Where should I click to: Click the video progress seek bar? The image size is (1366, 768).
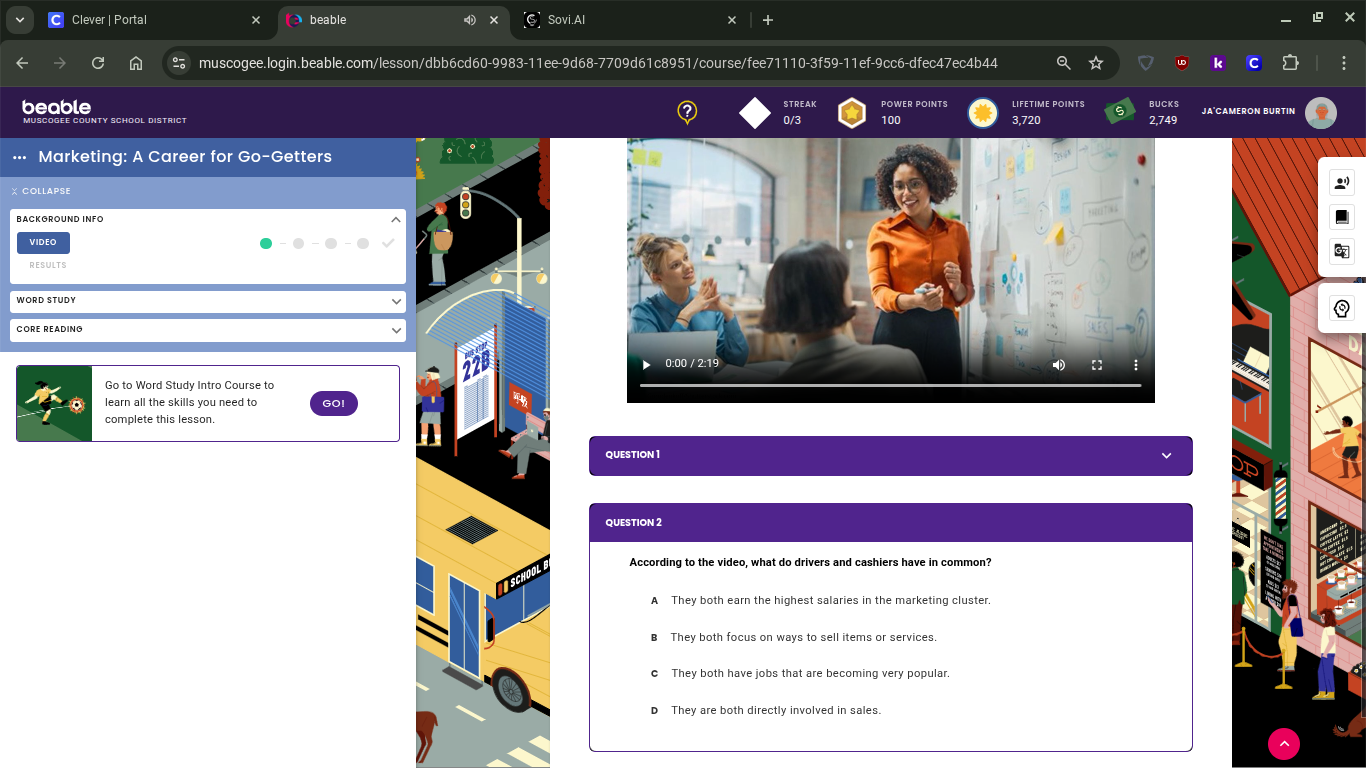click(890, 385)
